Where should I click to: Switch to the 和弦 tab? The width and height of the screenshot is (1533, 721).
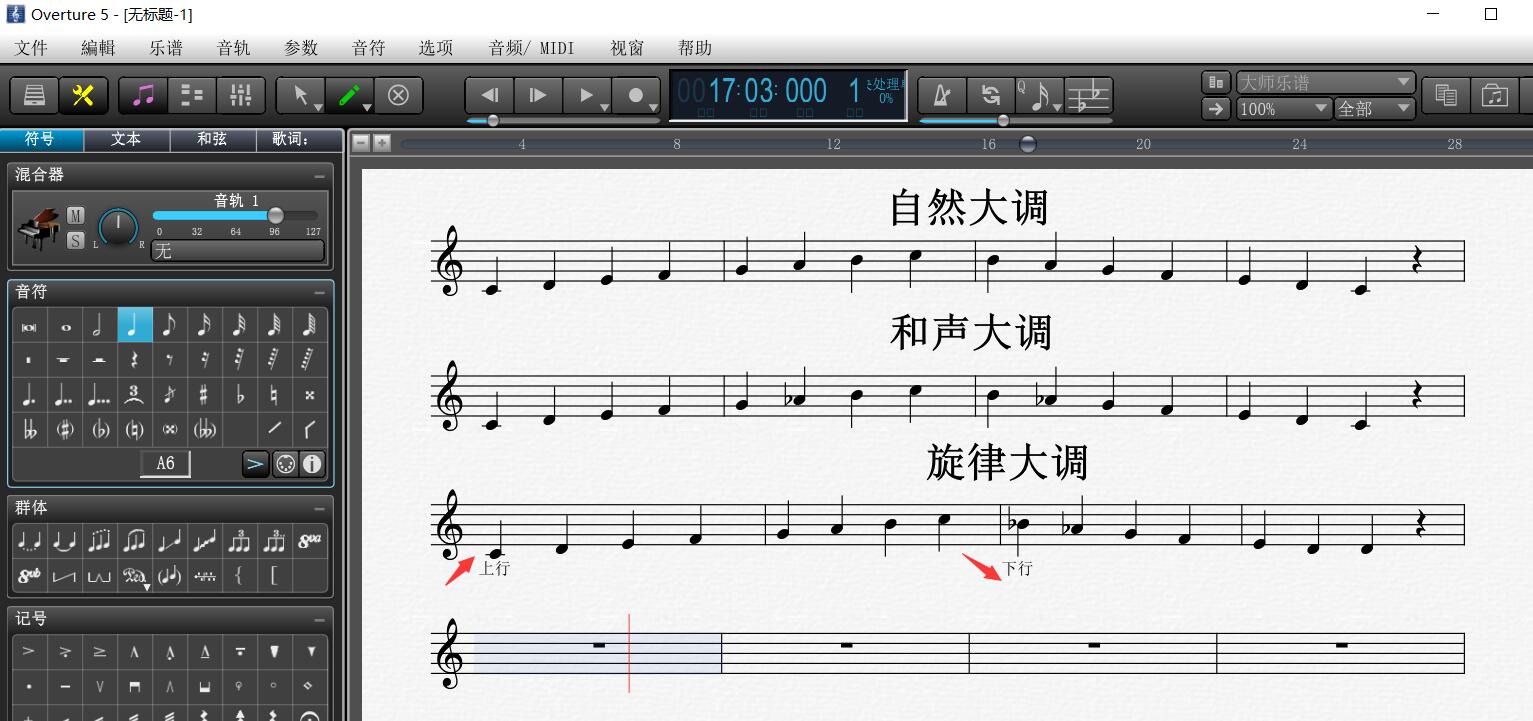(210, 139)
